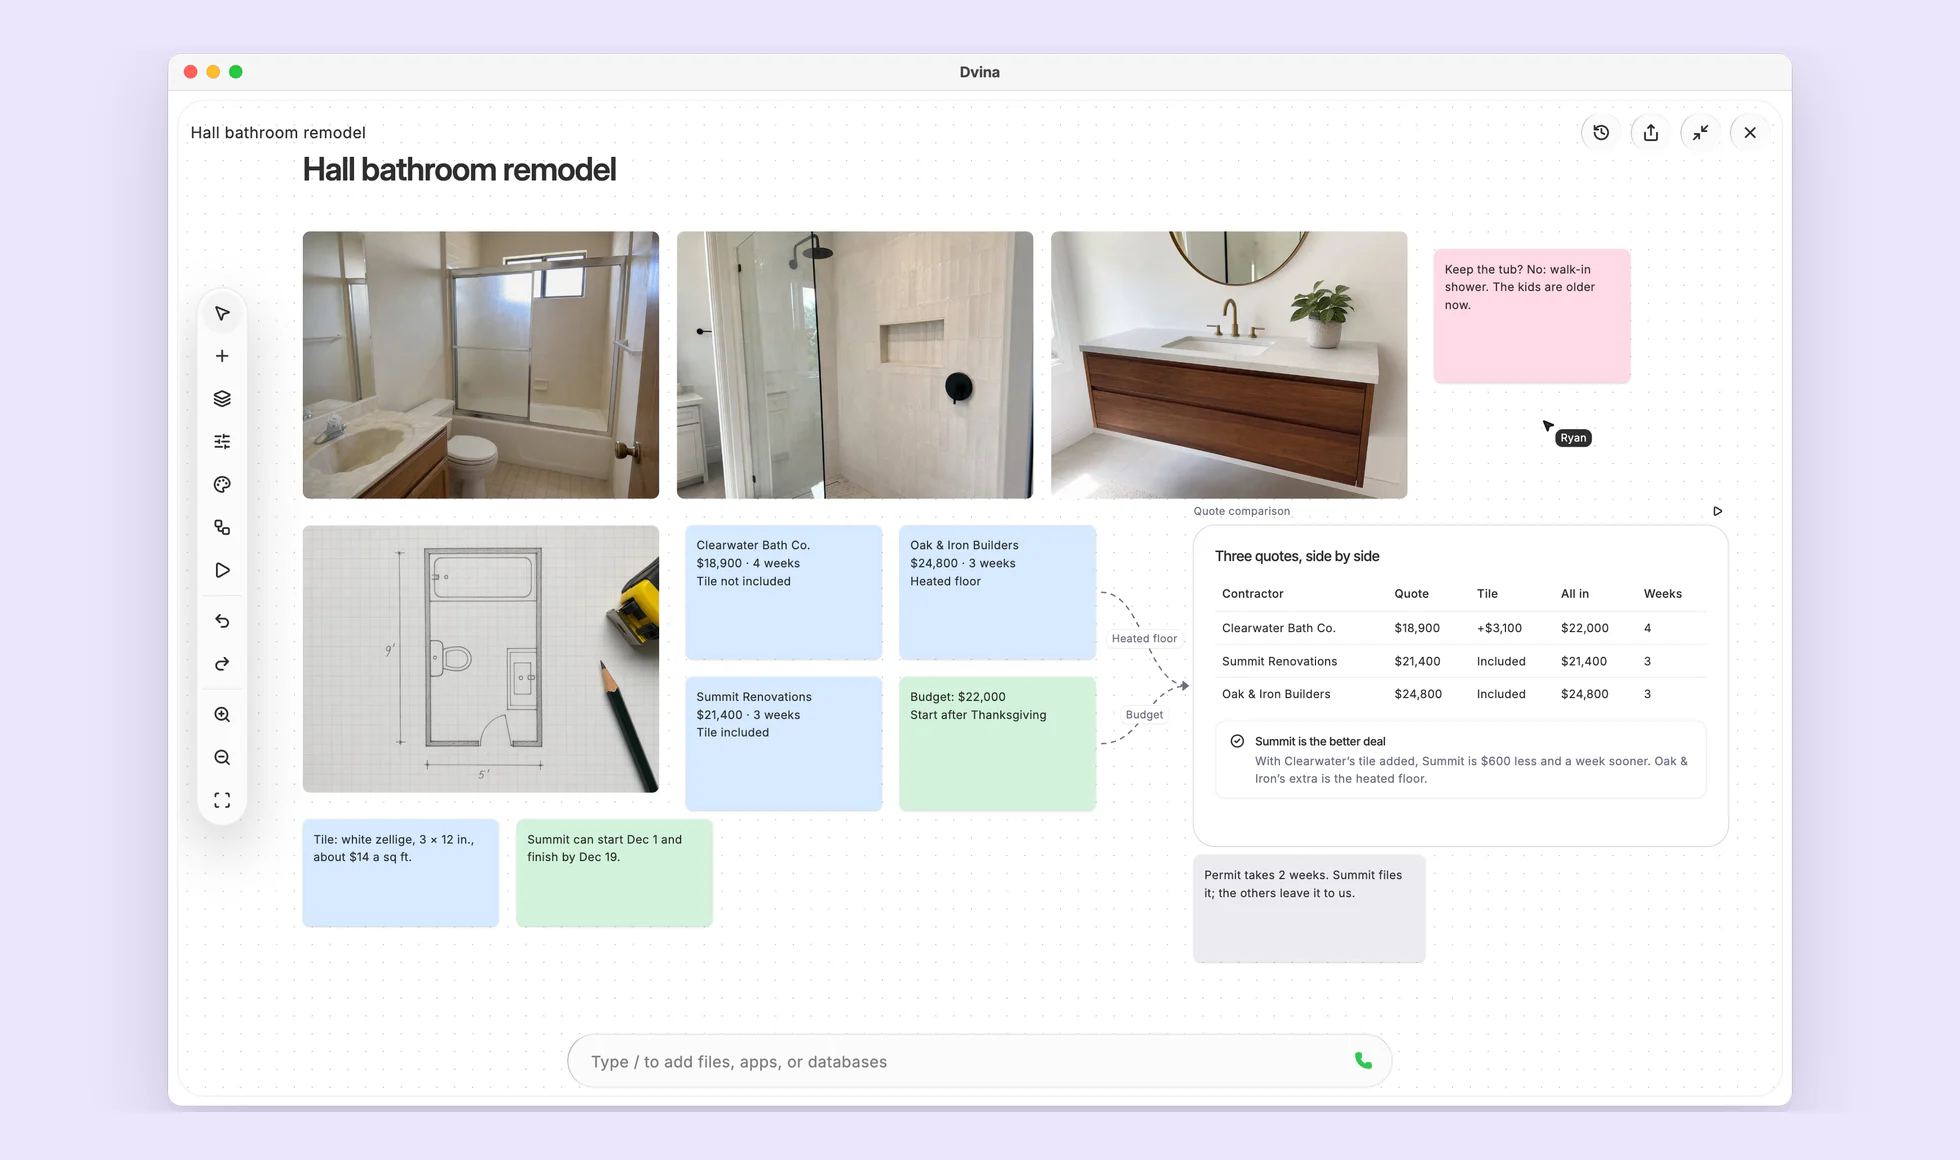Select the shapes connector tool
The width and height of the screenshot is (1960, 1160).
pyautogui.click(x=222, y=527)
